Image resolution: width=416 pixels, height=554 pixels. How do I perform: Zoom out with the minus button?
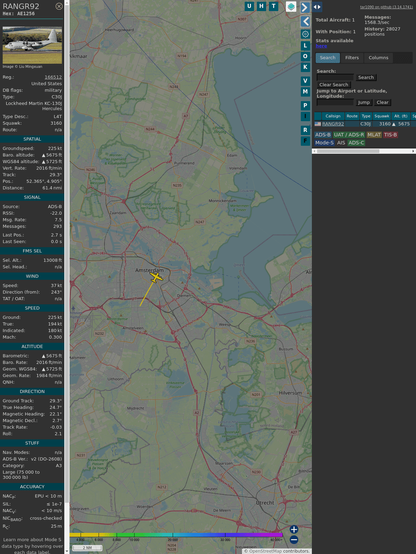tap(294, 540)
